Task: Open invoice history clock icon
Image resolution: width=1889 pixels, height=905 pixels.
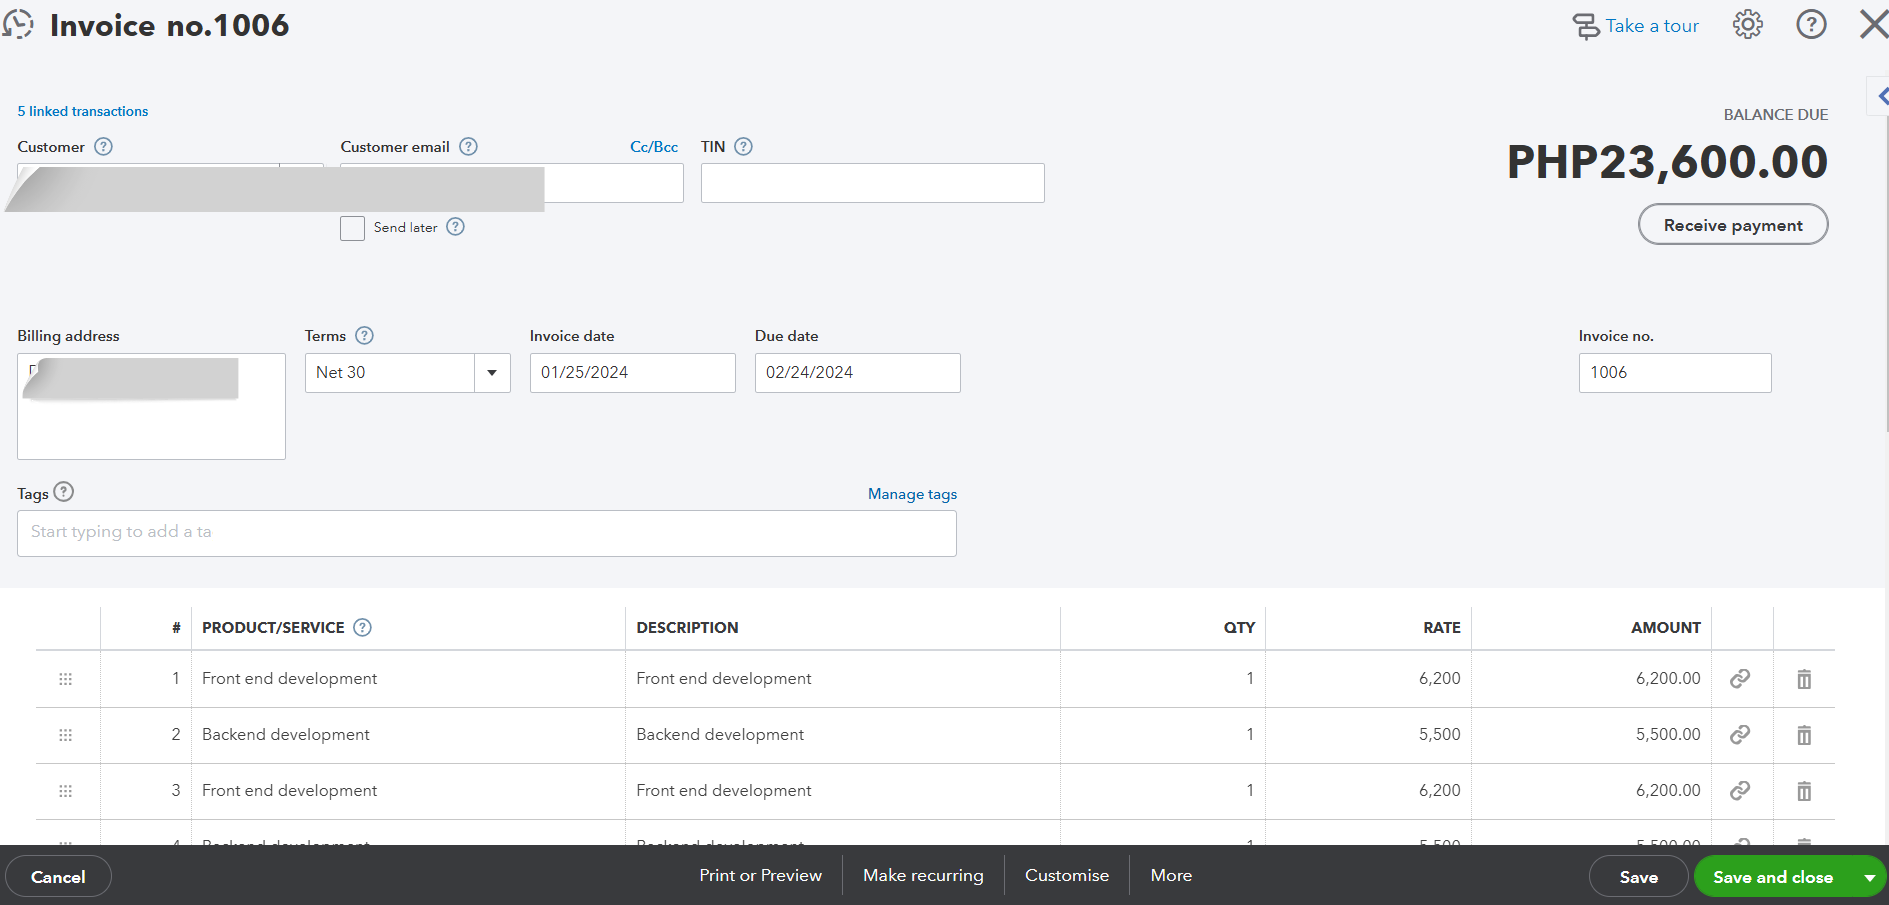Action: point(18,25)
